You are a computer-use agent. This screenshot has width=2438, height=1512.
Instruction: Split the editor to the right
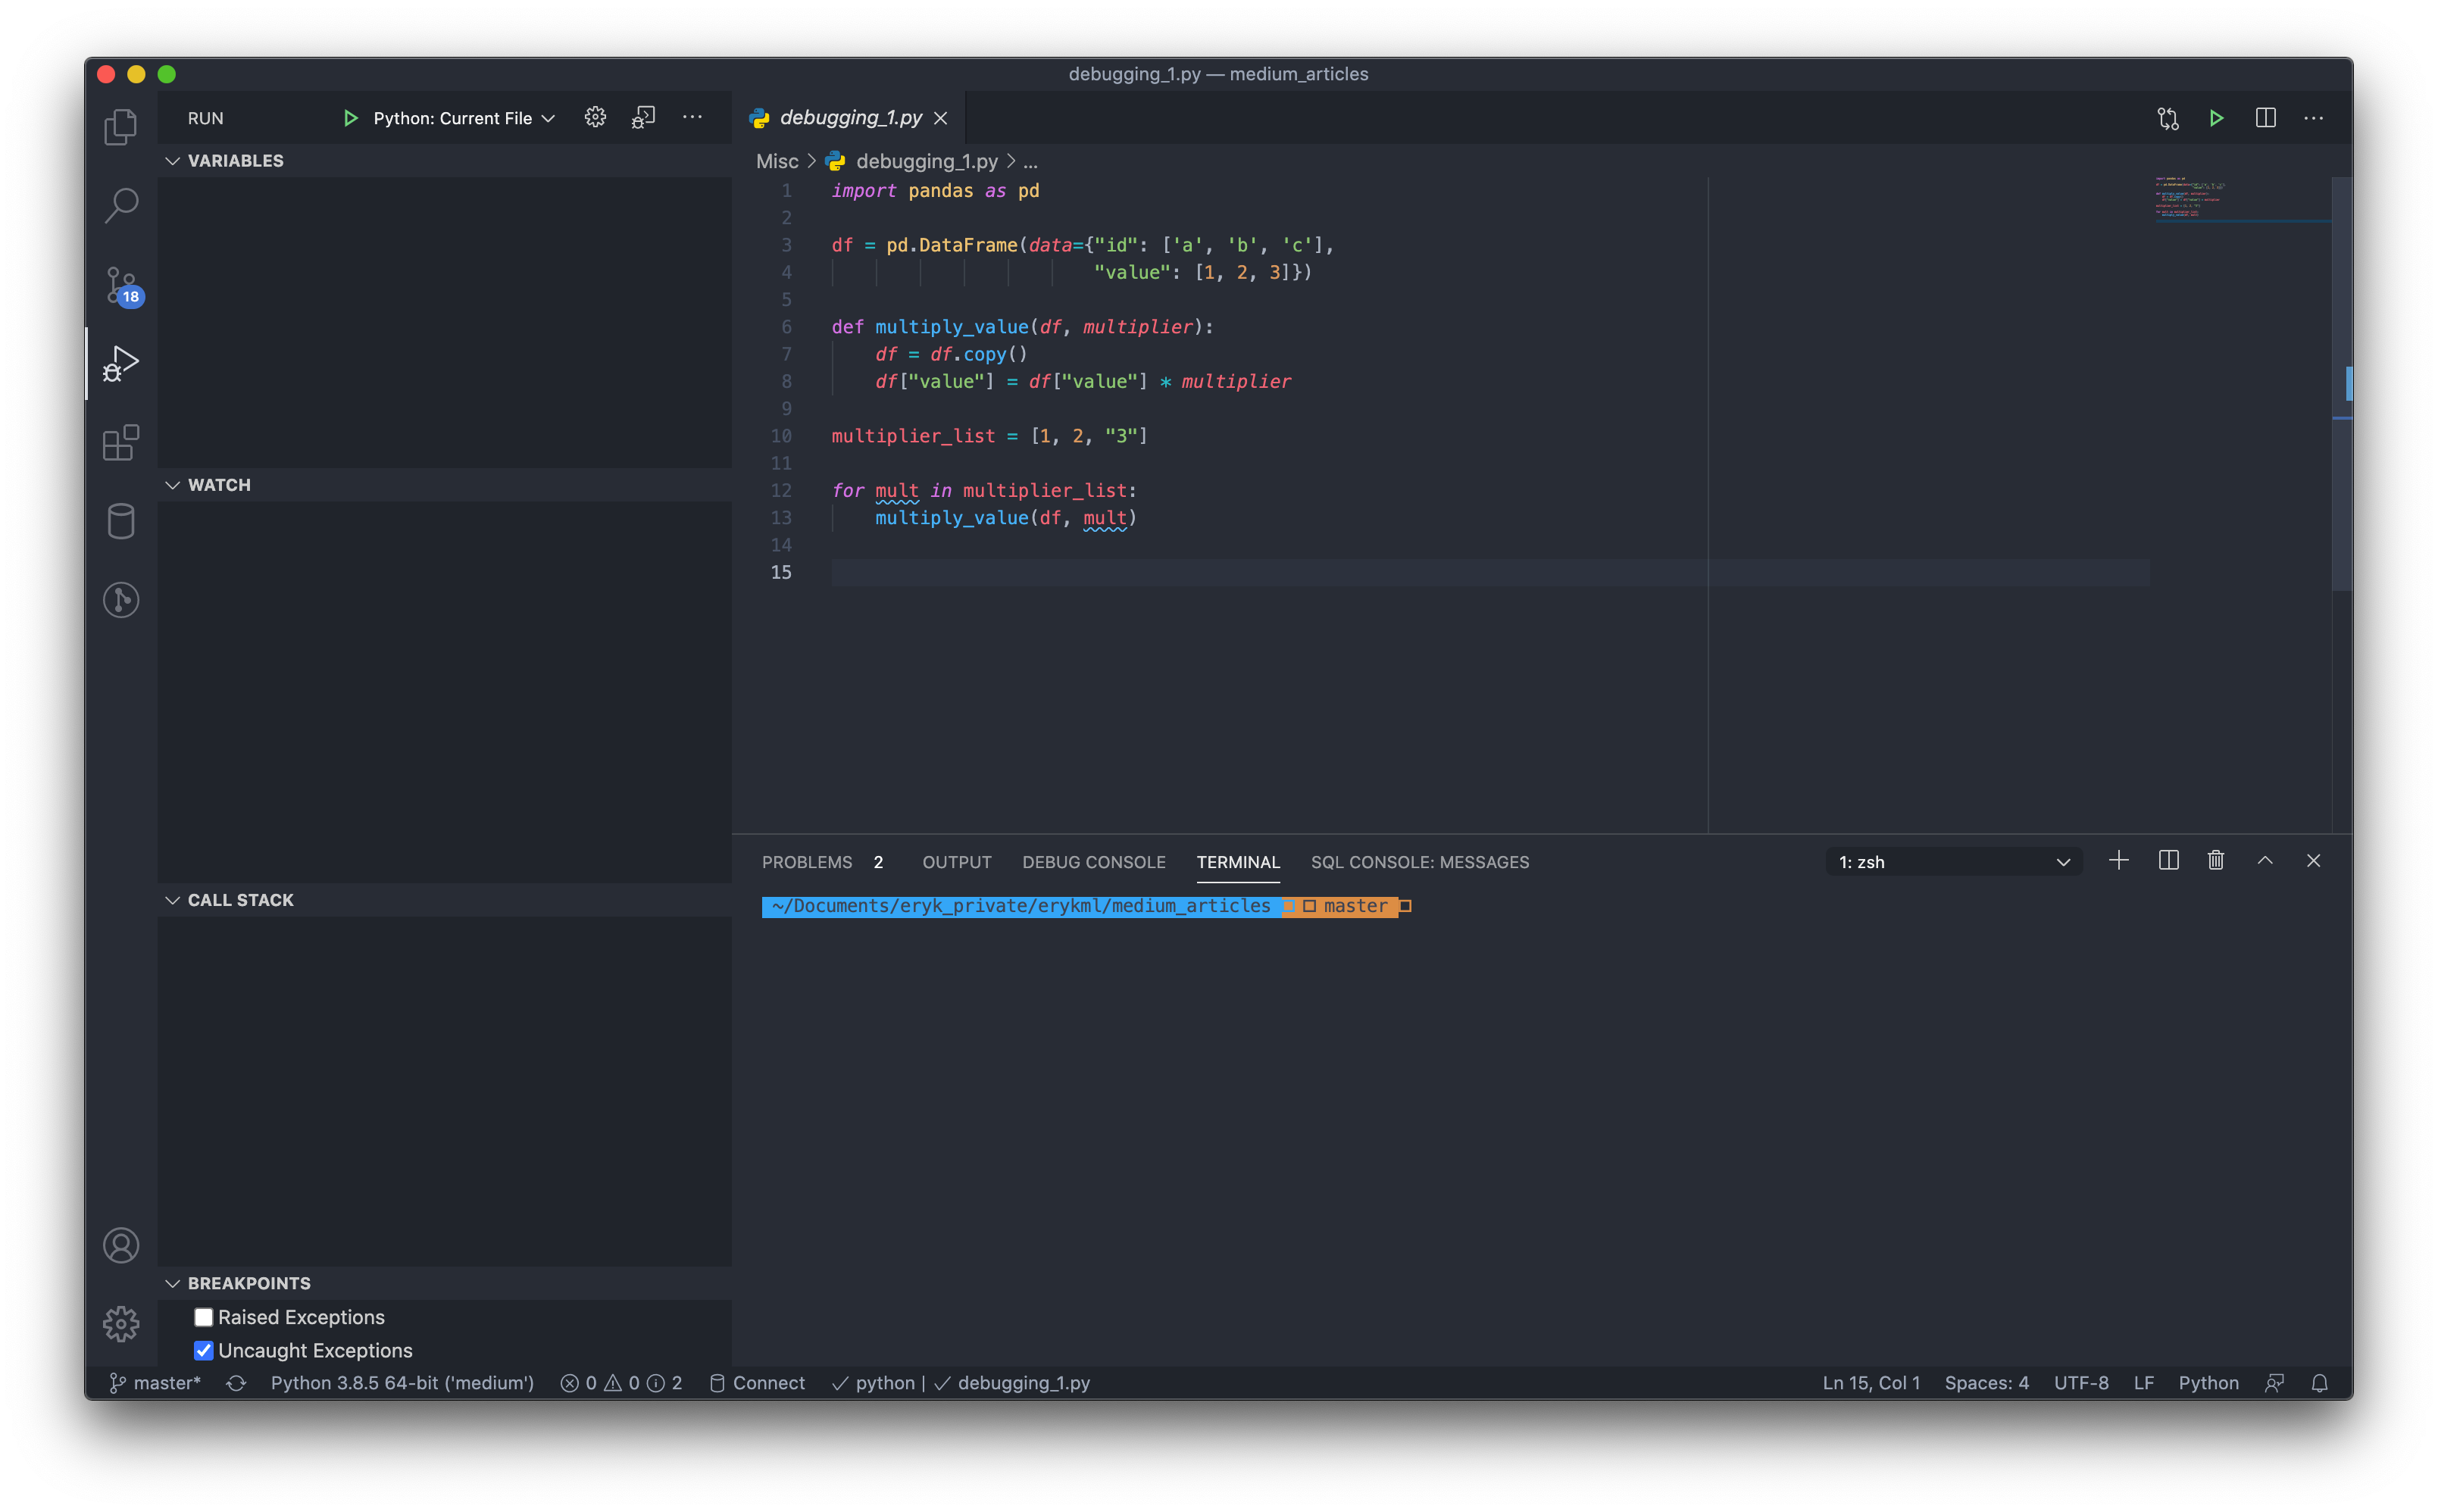(2265, 118)
